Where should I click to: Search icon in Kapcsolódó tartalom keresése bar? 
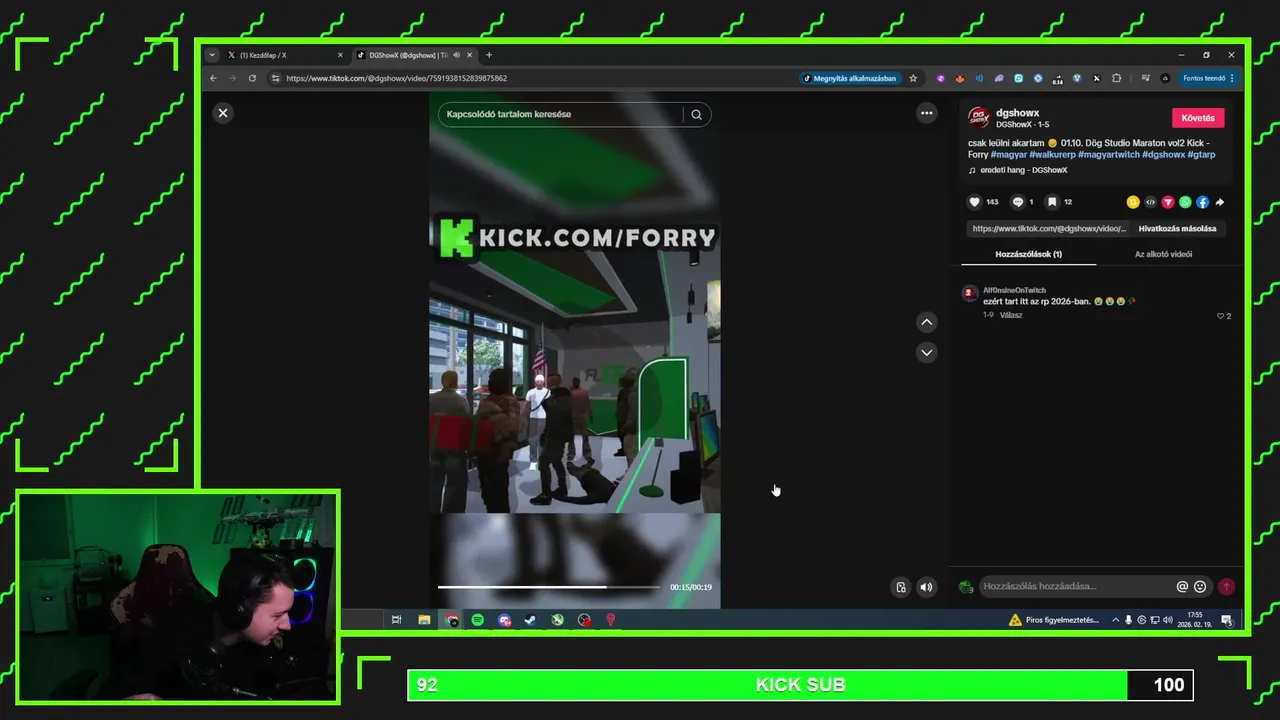696,114
